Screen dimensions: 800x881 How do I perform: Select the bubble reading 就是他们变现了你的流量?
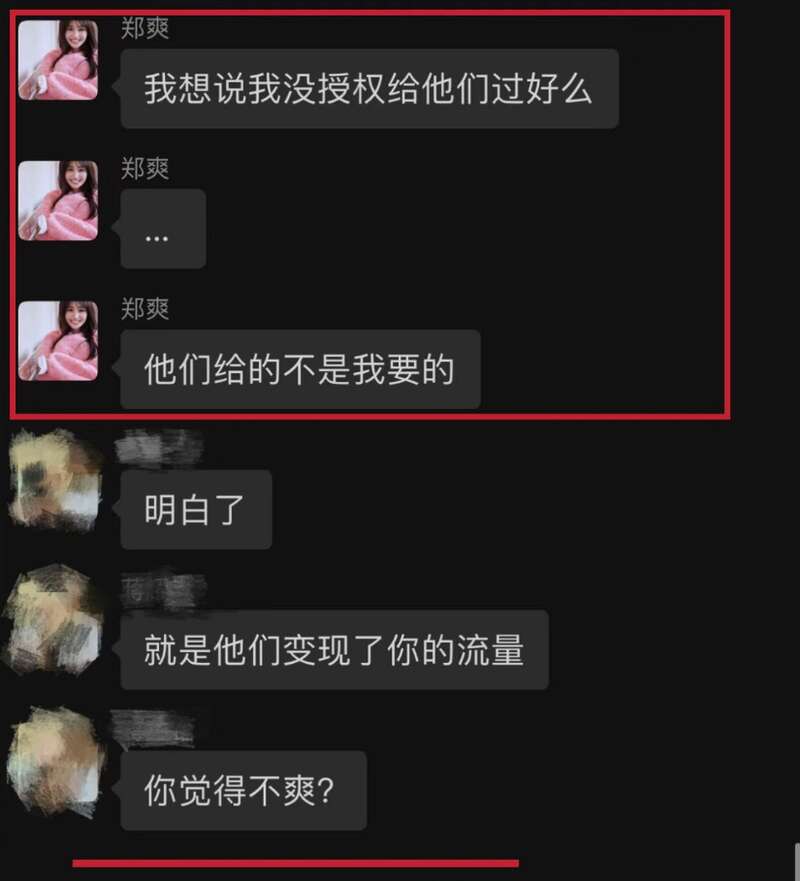(x=334, y=650)
